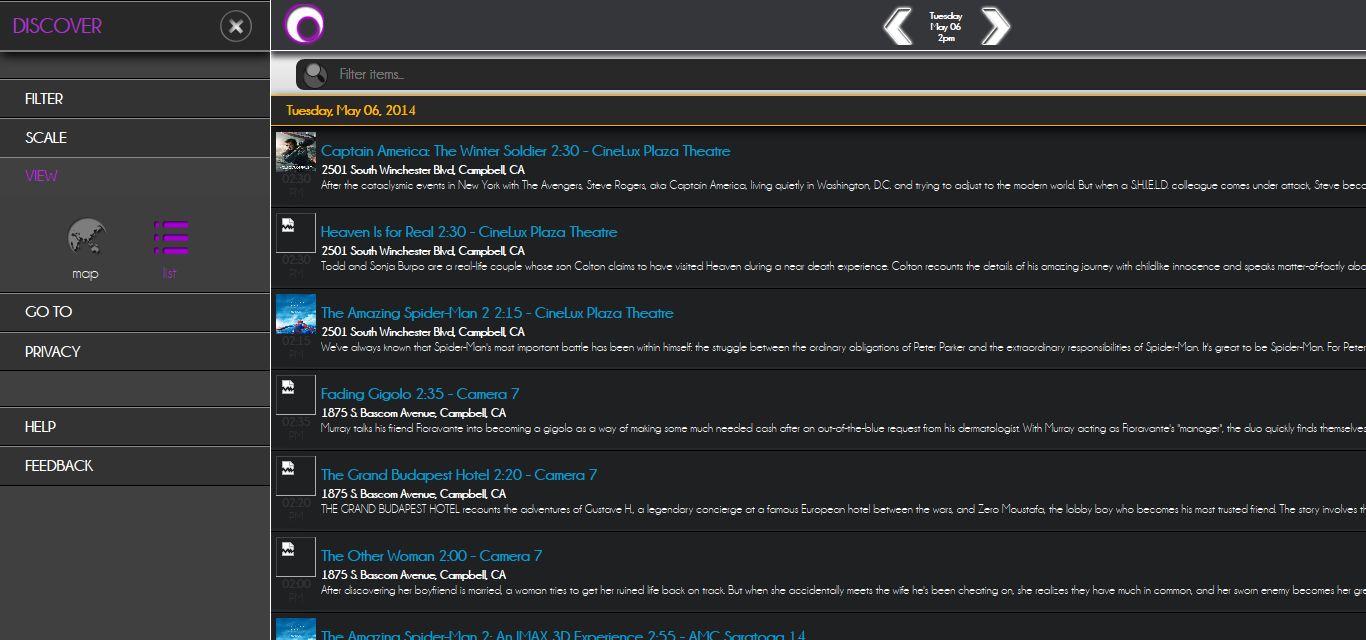
Task: Expand the SCALE menu section
Action: pyautogui.click(x=135, y=138)
